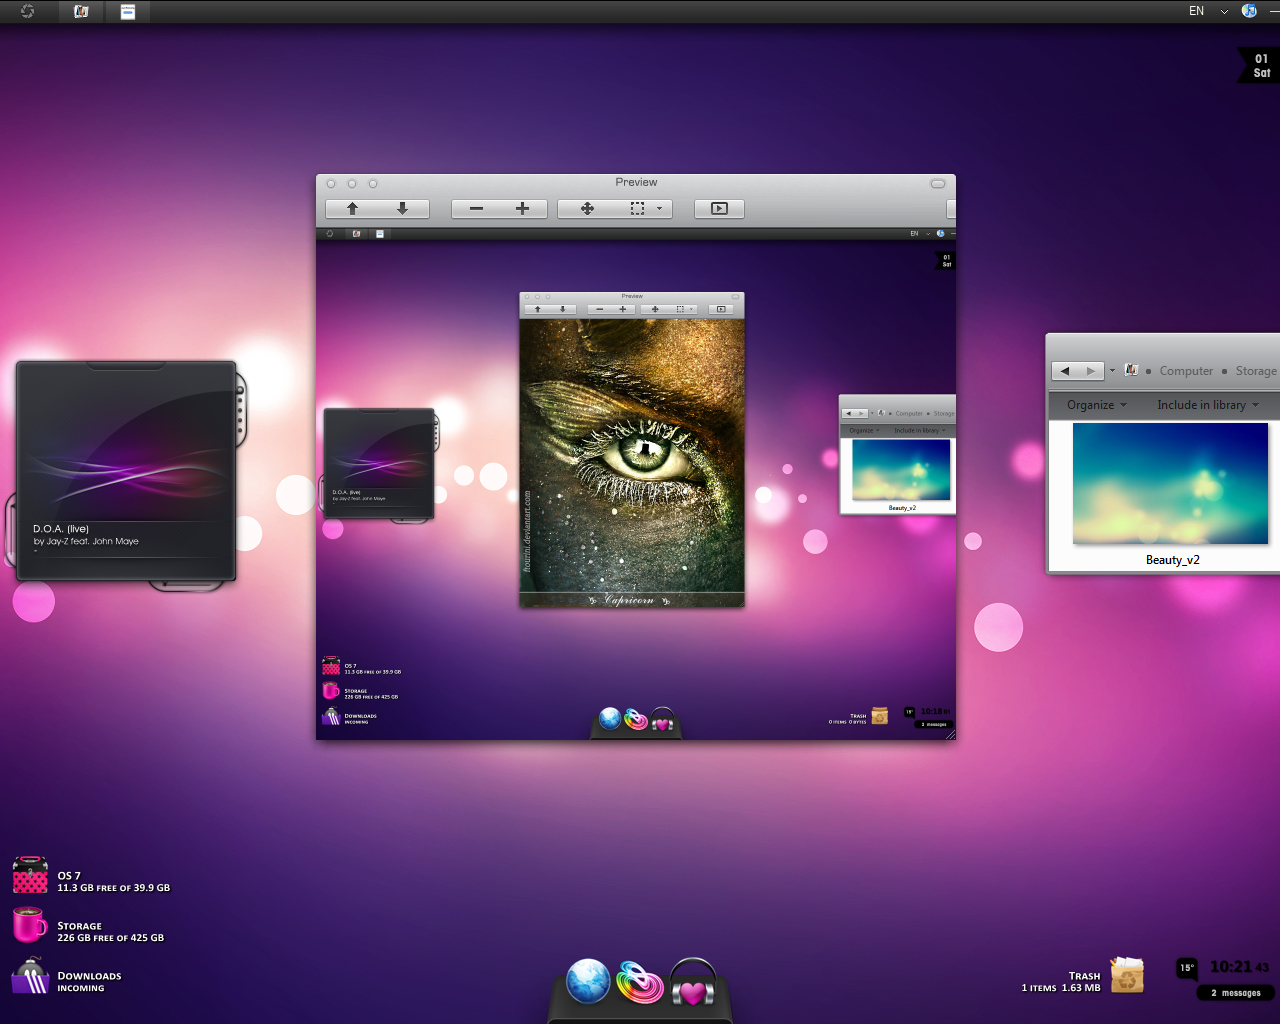
Task: Open the OS 7 drive icon
Action: pyautogui.click(x=30, y=875)
